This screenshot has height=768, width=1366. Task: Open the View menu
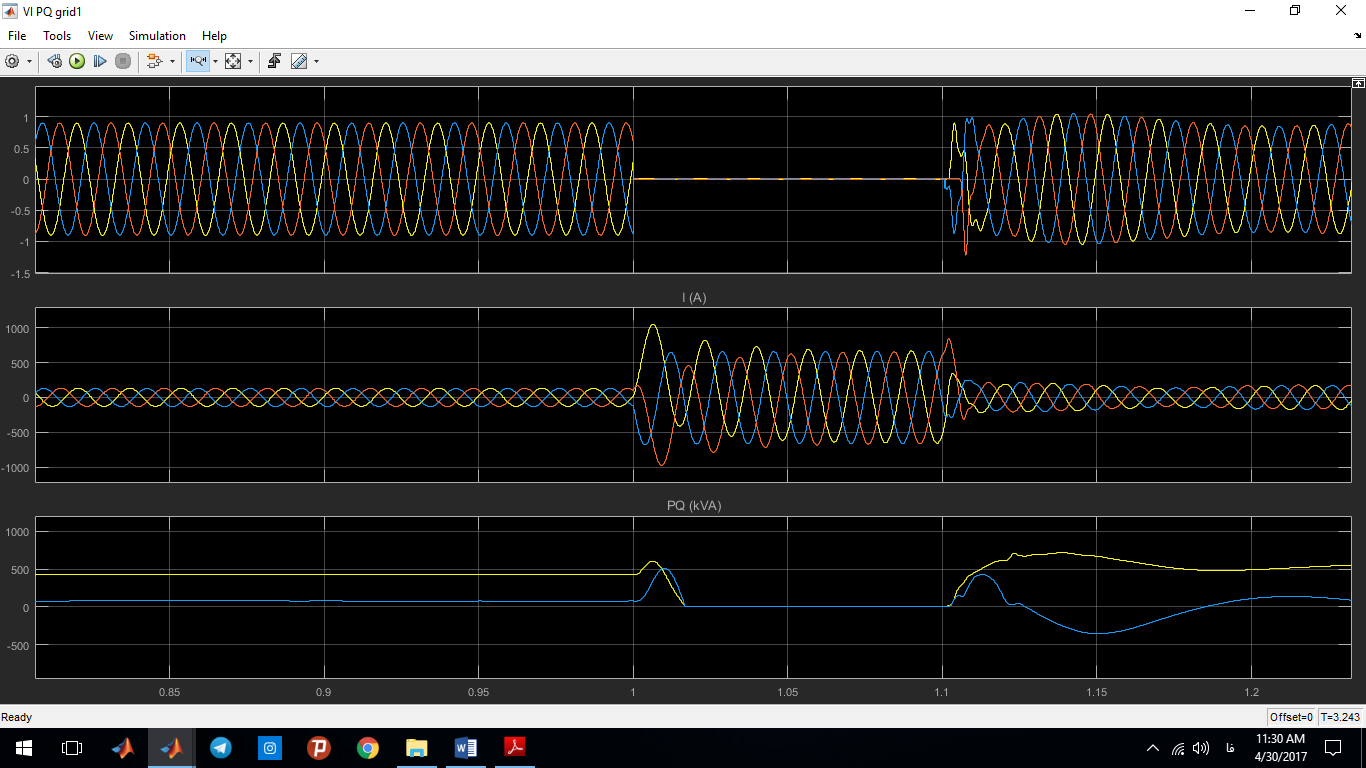coord(100,36)
